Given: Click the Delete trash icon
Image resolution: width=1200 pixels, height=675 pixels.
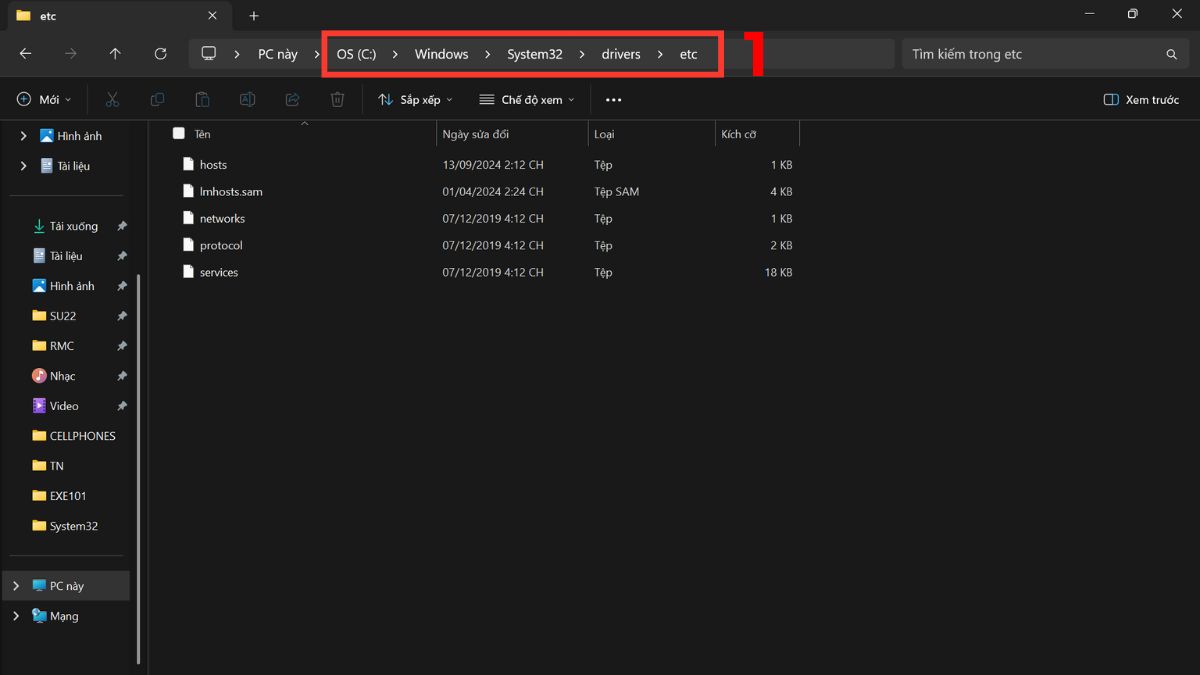Looking at the screenshot, I should tap(338, 100).
